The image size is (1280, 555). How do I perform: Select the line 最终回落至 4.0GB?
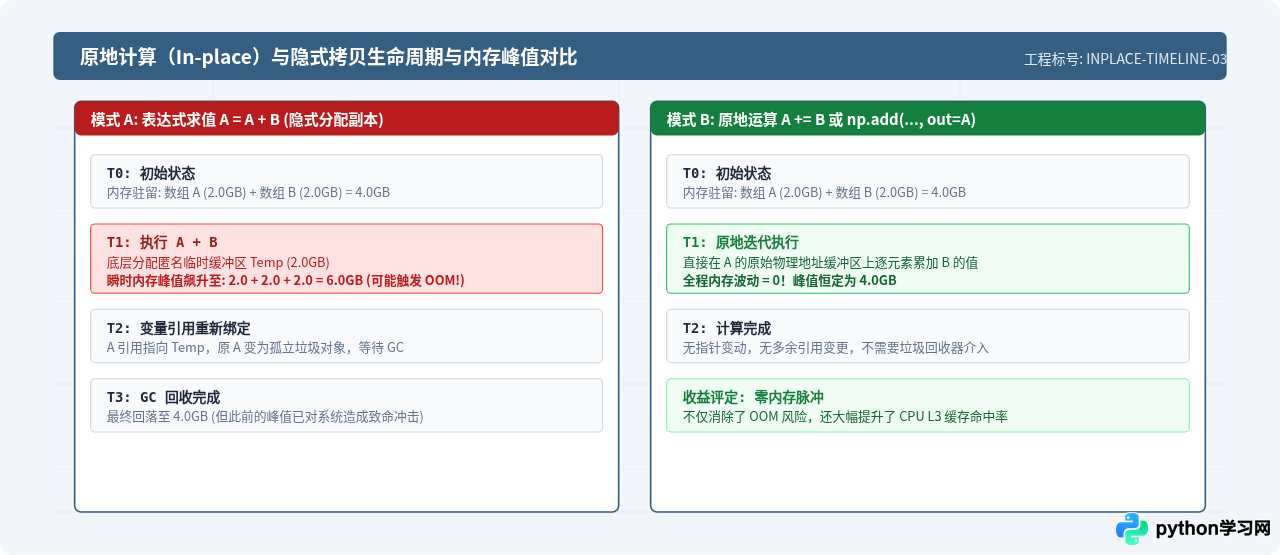tap(265, 416)
